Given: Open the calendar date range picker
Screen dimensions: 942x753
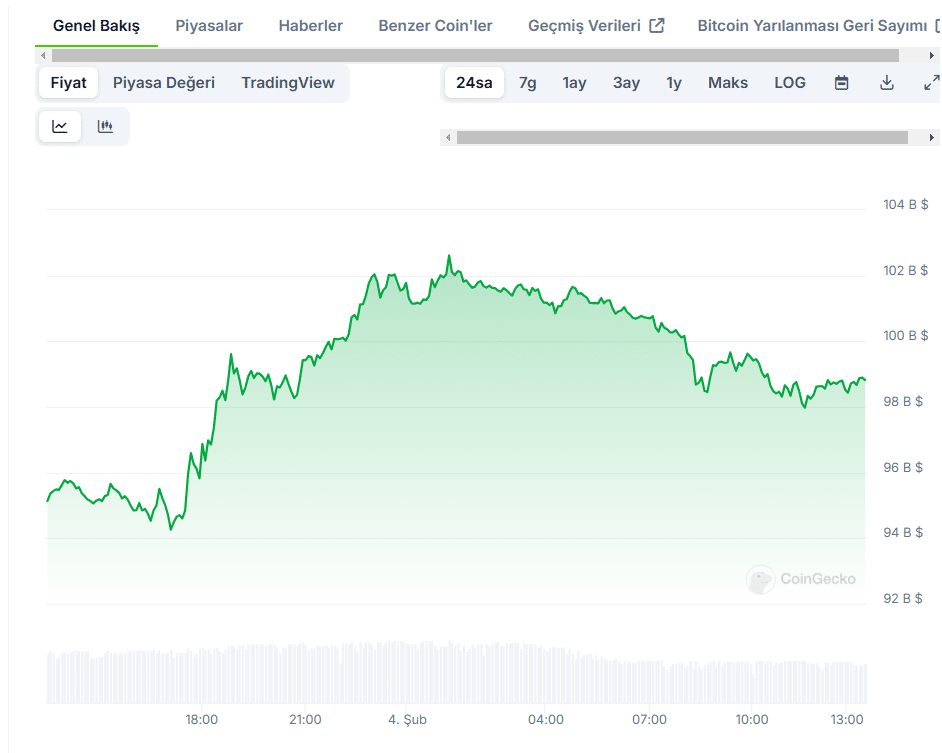Looking at the screenshot, I should [x=841, y=83].
